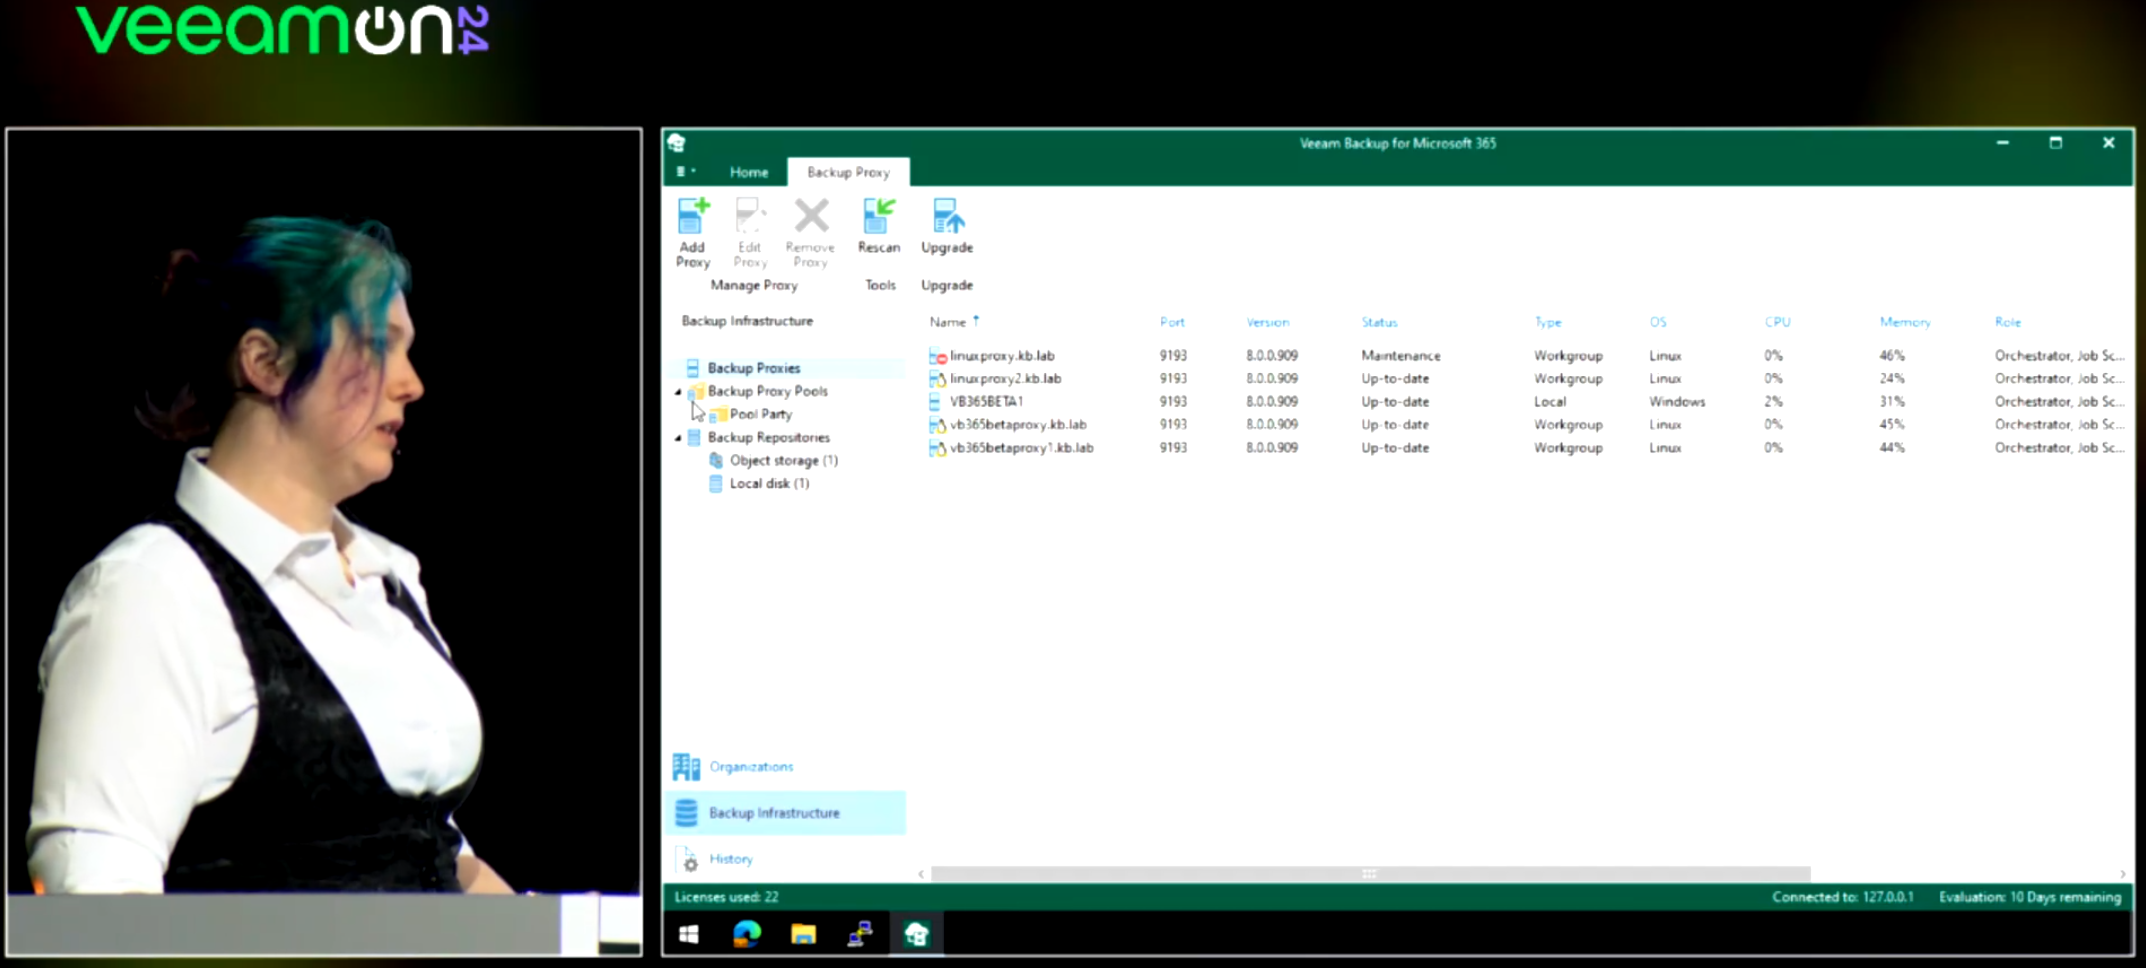Screen dimensions: 2146x968
Task: Click the Object storage tree icon
Action: (x=716, y=460)
